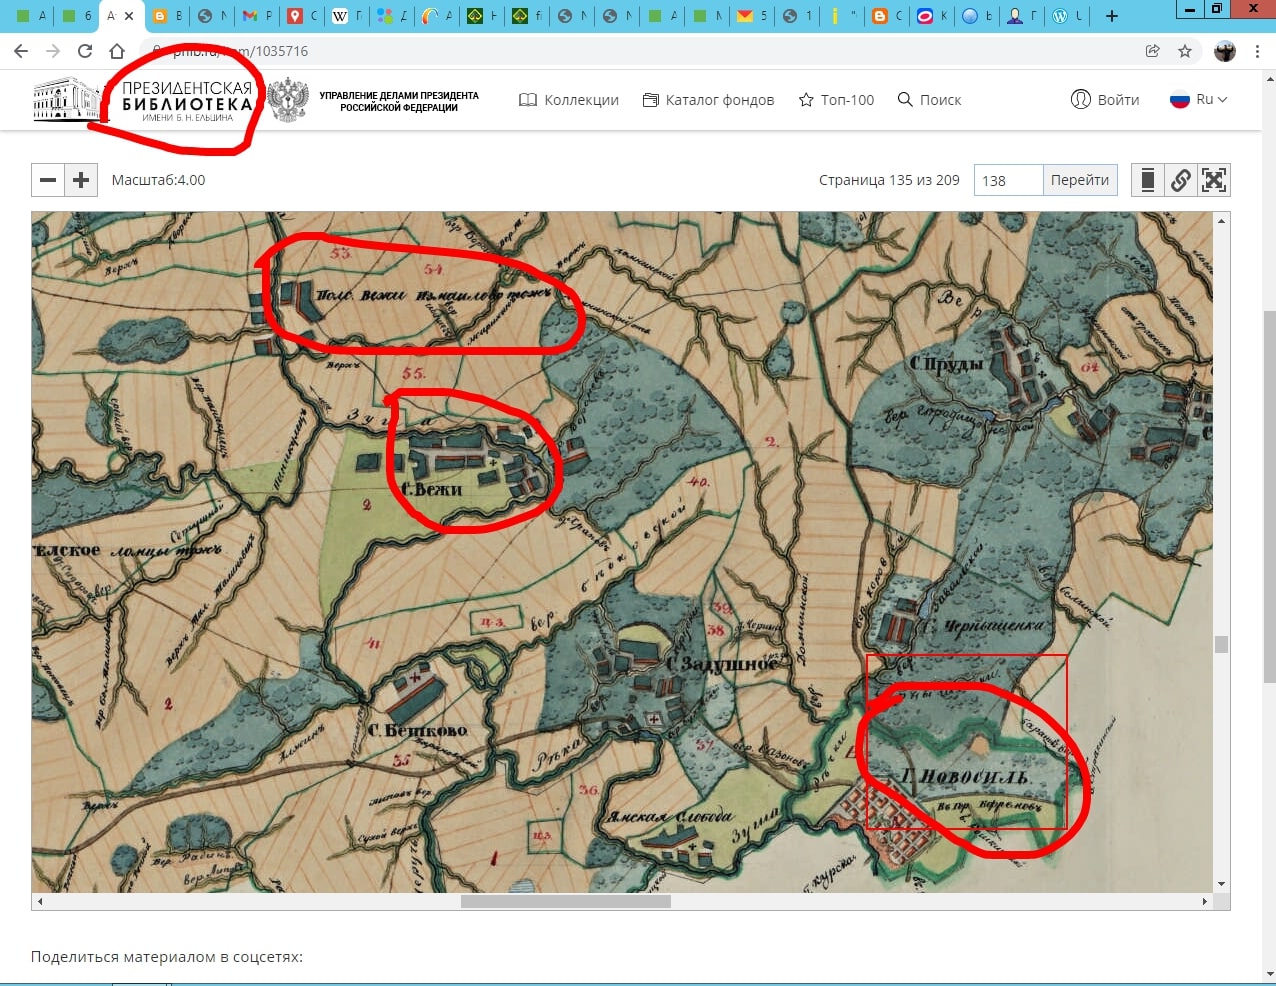Open the Топ-100 page
The width and height of the screenshot is (1276, 986).
click(x=836, y=100)
